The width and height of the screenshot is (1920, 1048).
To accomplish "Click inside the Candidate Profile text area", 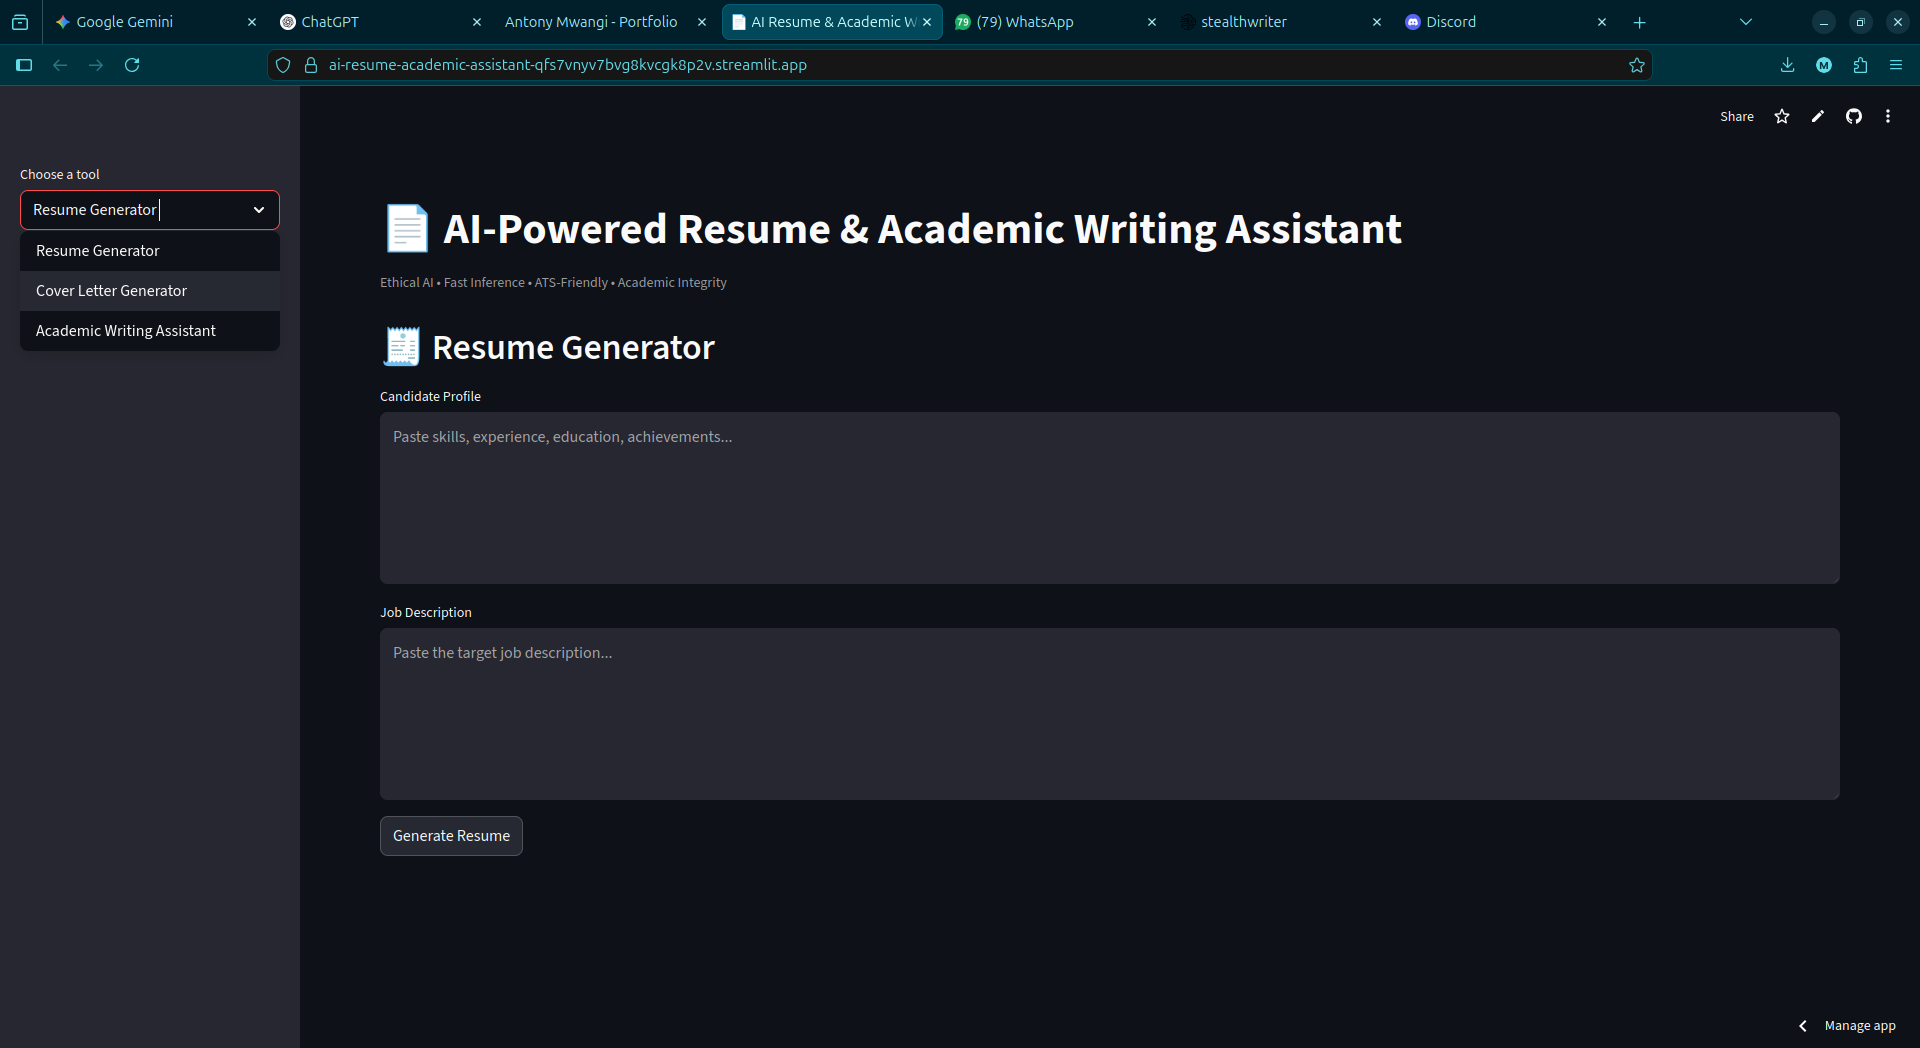I will pyautogui.click(x=1100, y=498).
